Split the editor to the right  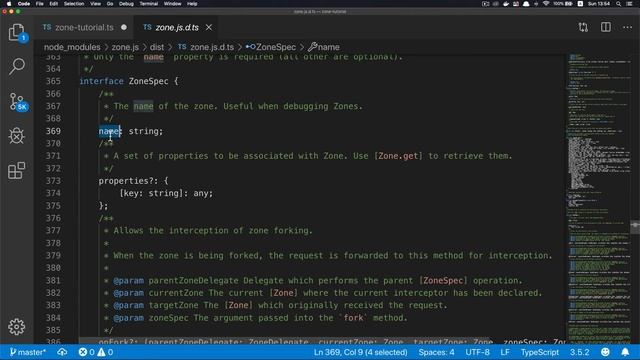[x=606, y=27]
